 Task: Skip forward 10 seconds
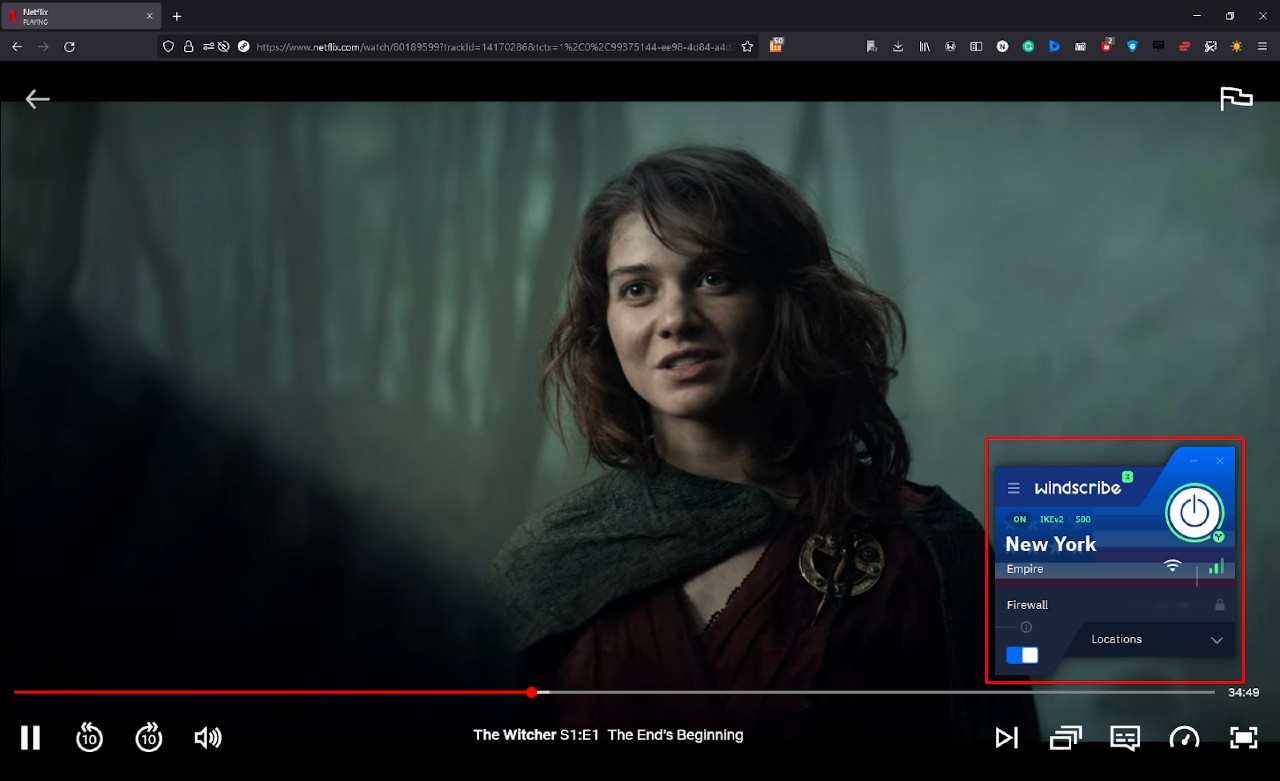tap(149, 738)
